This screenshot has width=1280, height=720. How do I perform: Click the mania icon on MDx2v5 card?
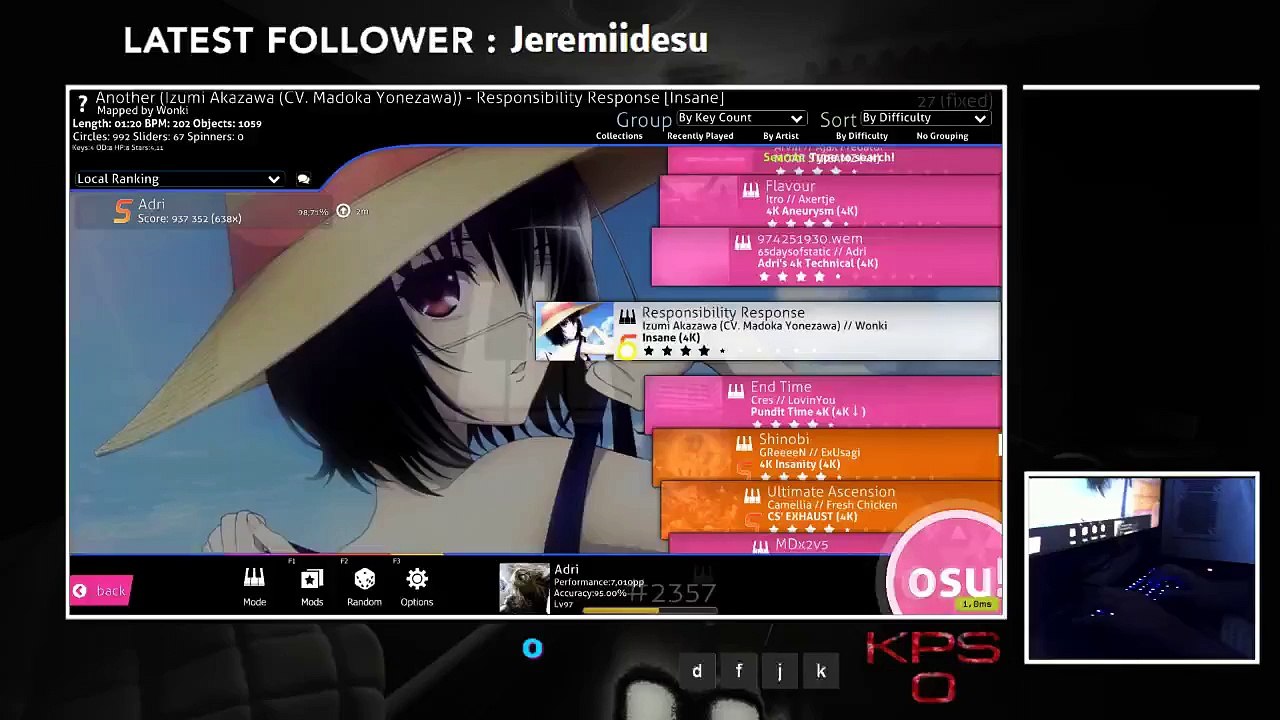[x=761, y=546]
